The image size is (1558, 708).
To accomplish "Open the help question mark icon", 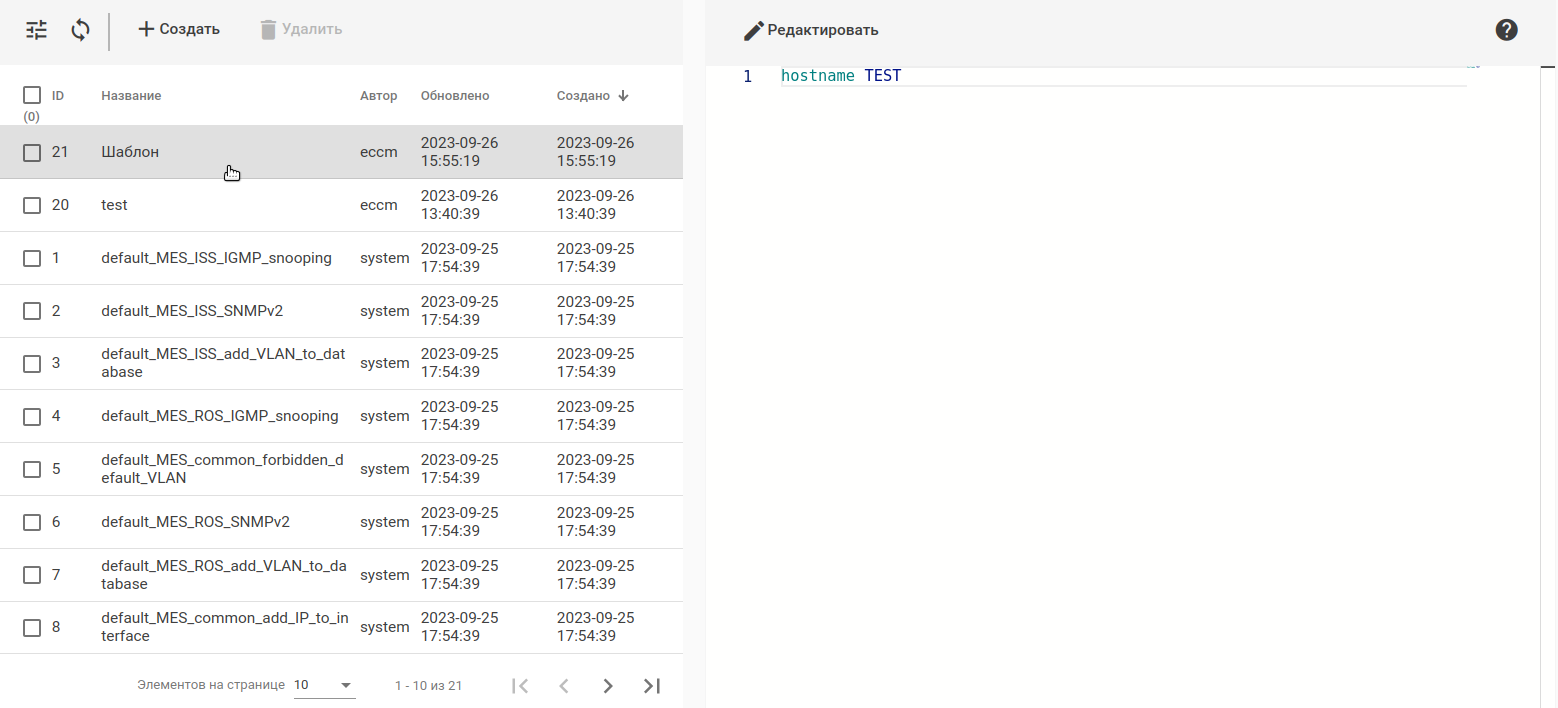I will 1507,30.
